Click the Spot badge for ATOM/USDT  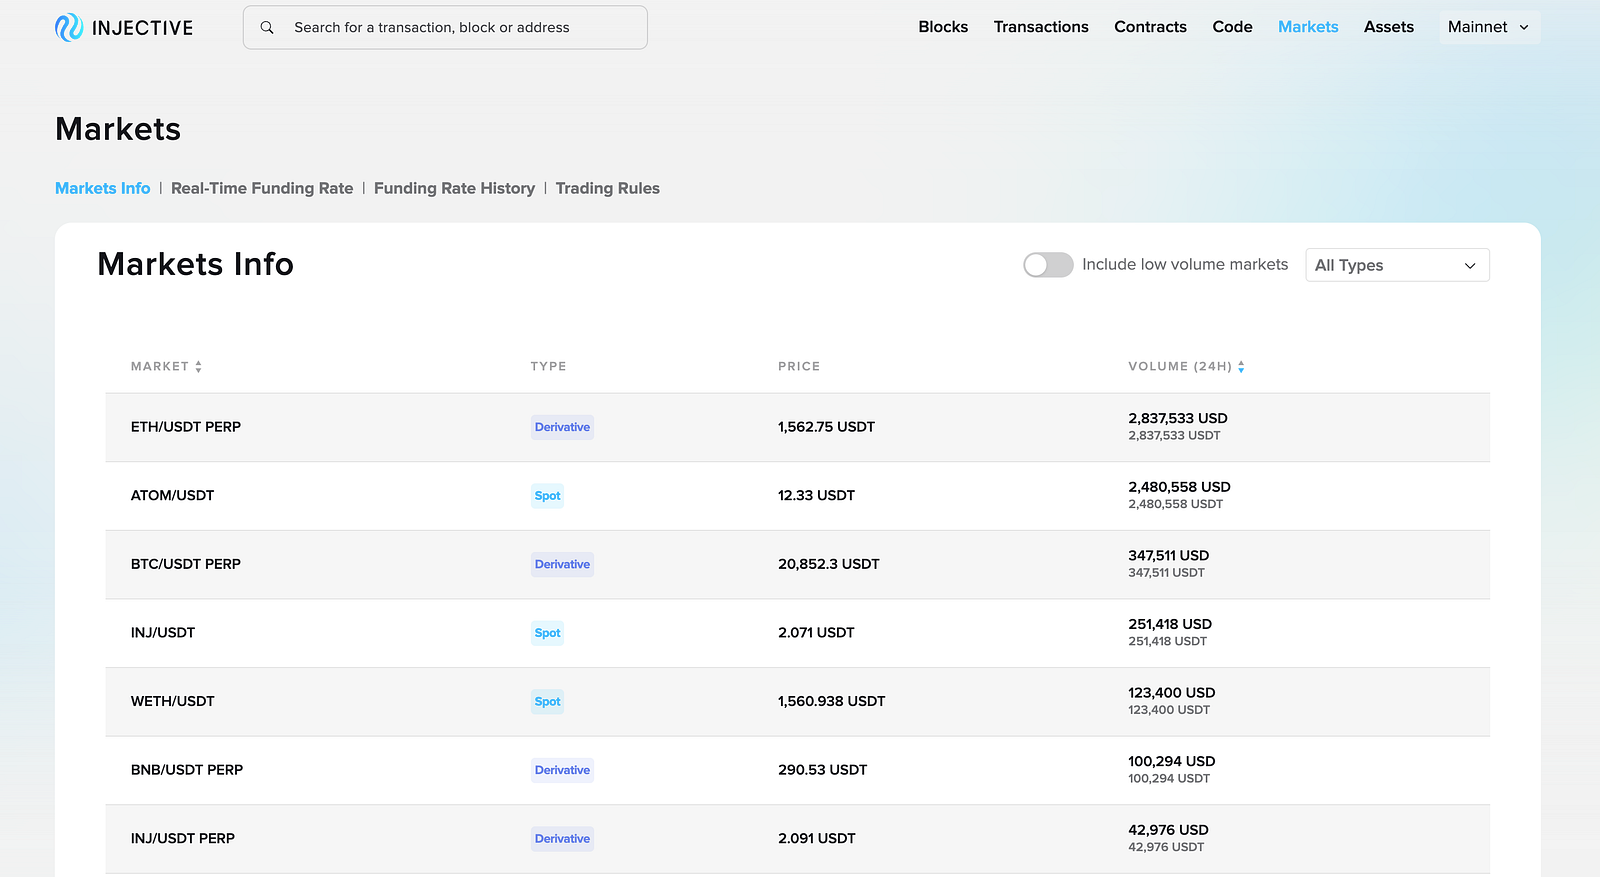547,496
